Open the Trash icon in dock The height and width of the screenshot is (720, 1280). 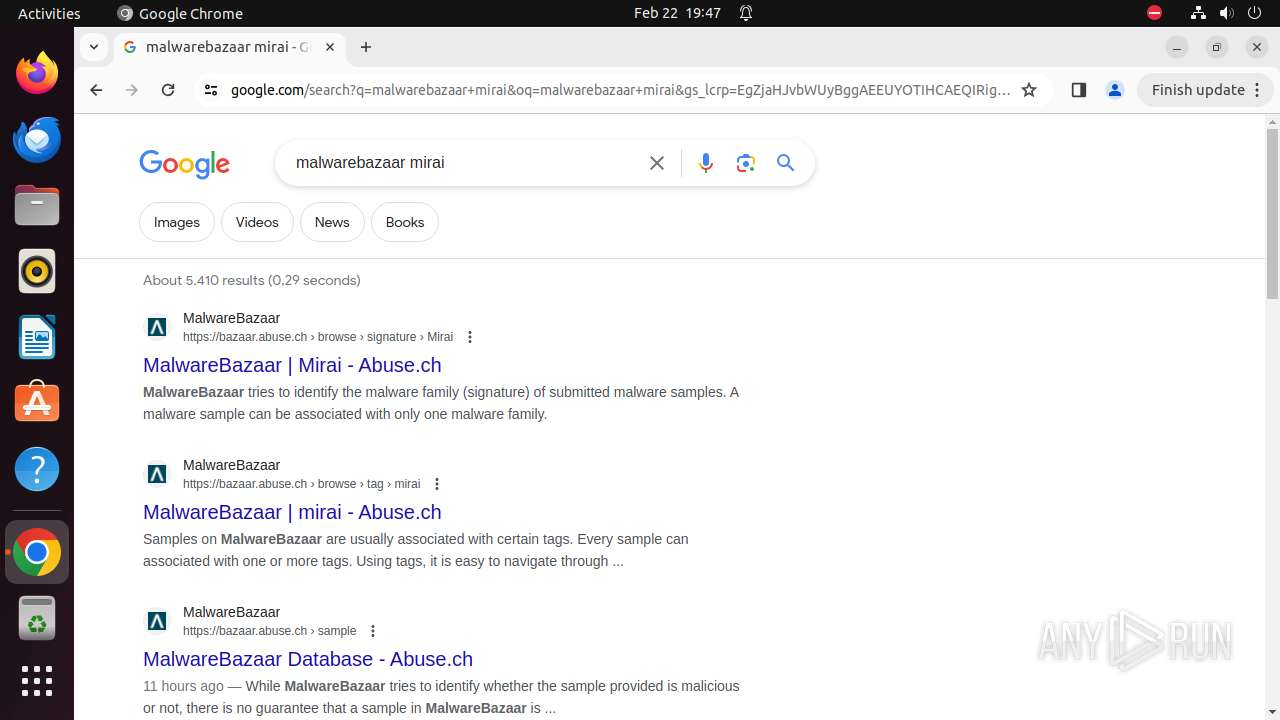coord(37,618)
